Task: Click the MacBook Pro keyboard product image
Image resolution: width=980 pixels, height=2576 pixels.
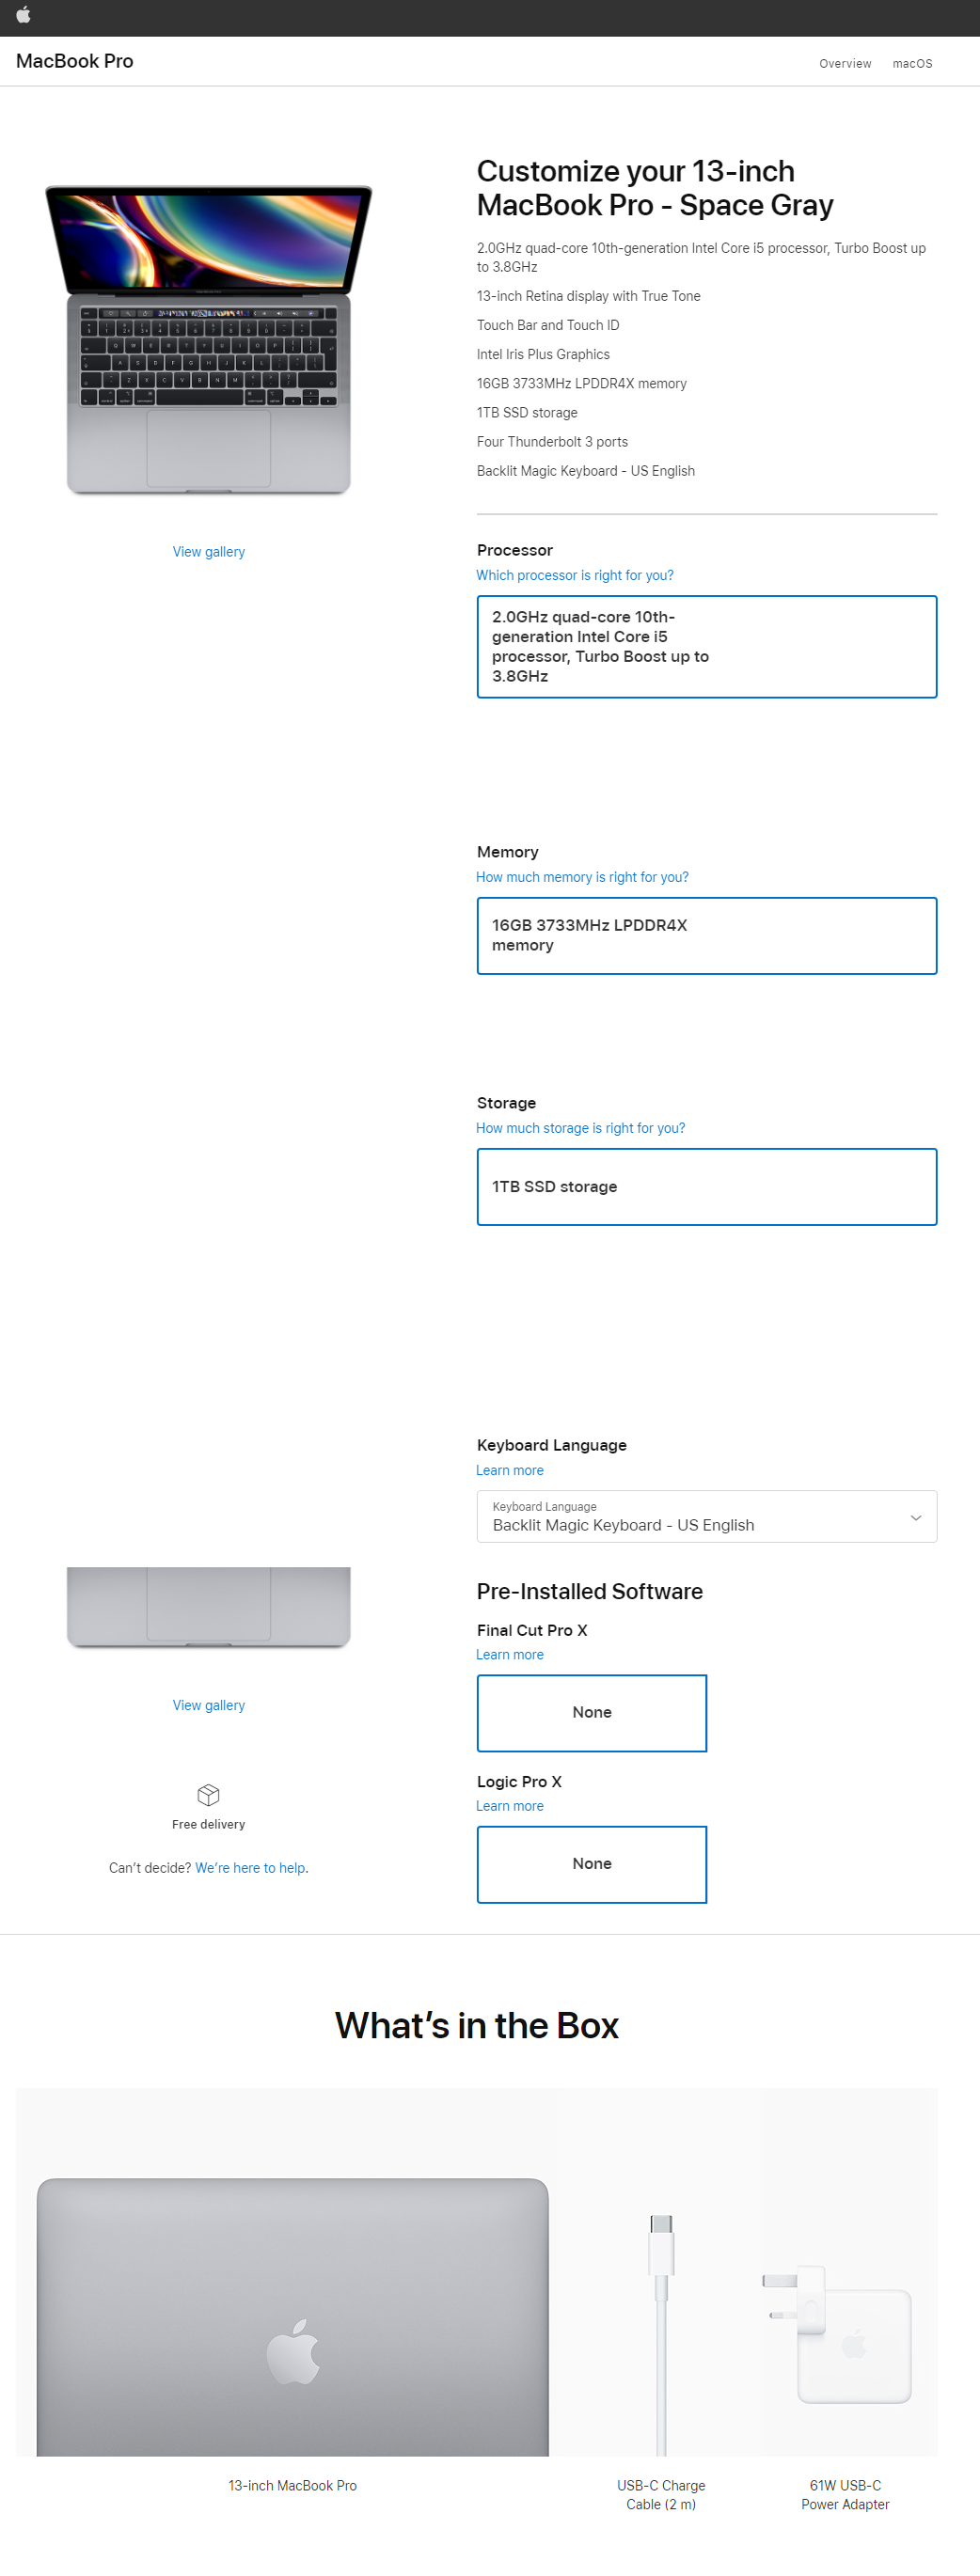Action: [208, 340]
